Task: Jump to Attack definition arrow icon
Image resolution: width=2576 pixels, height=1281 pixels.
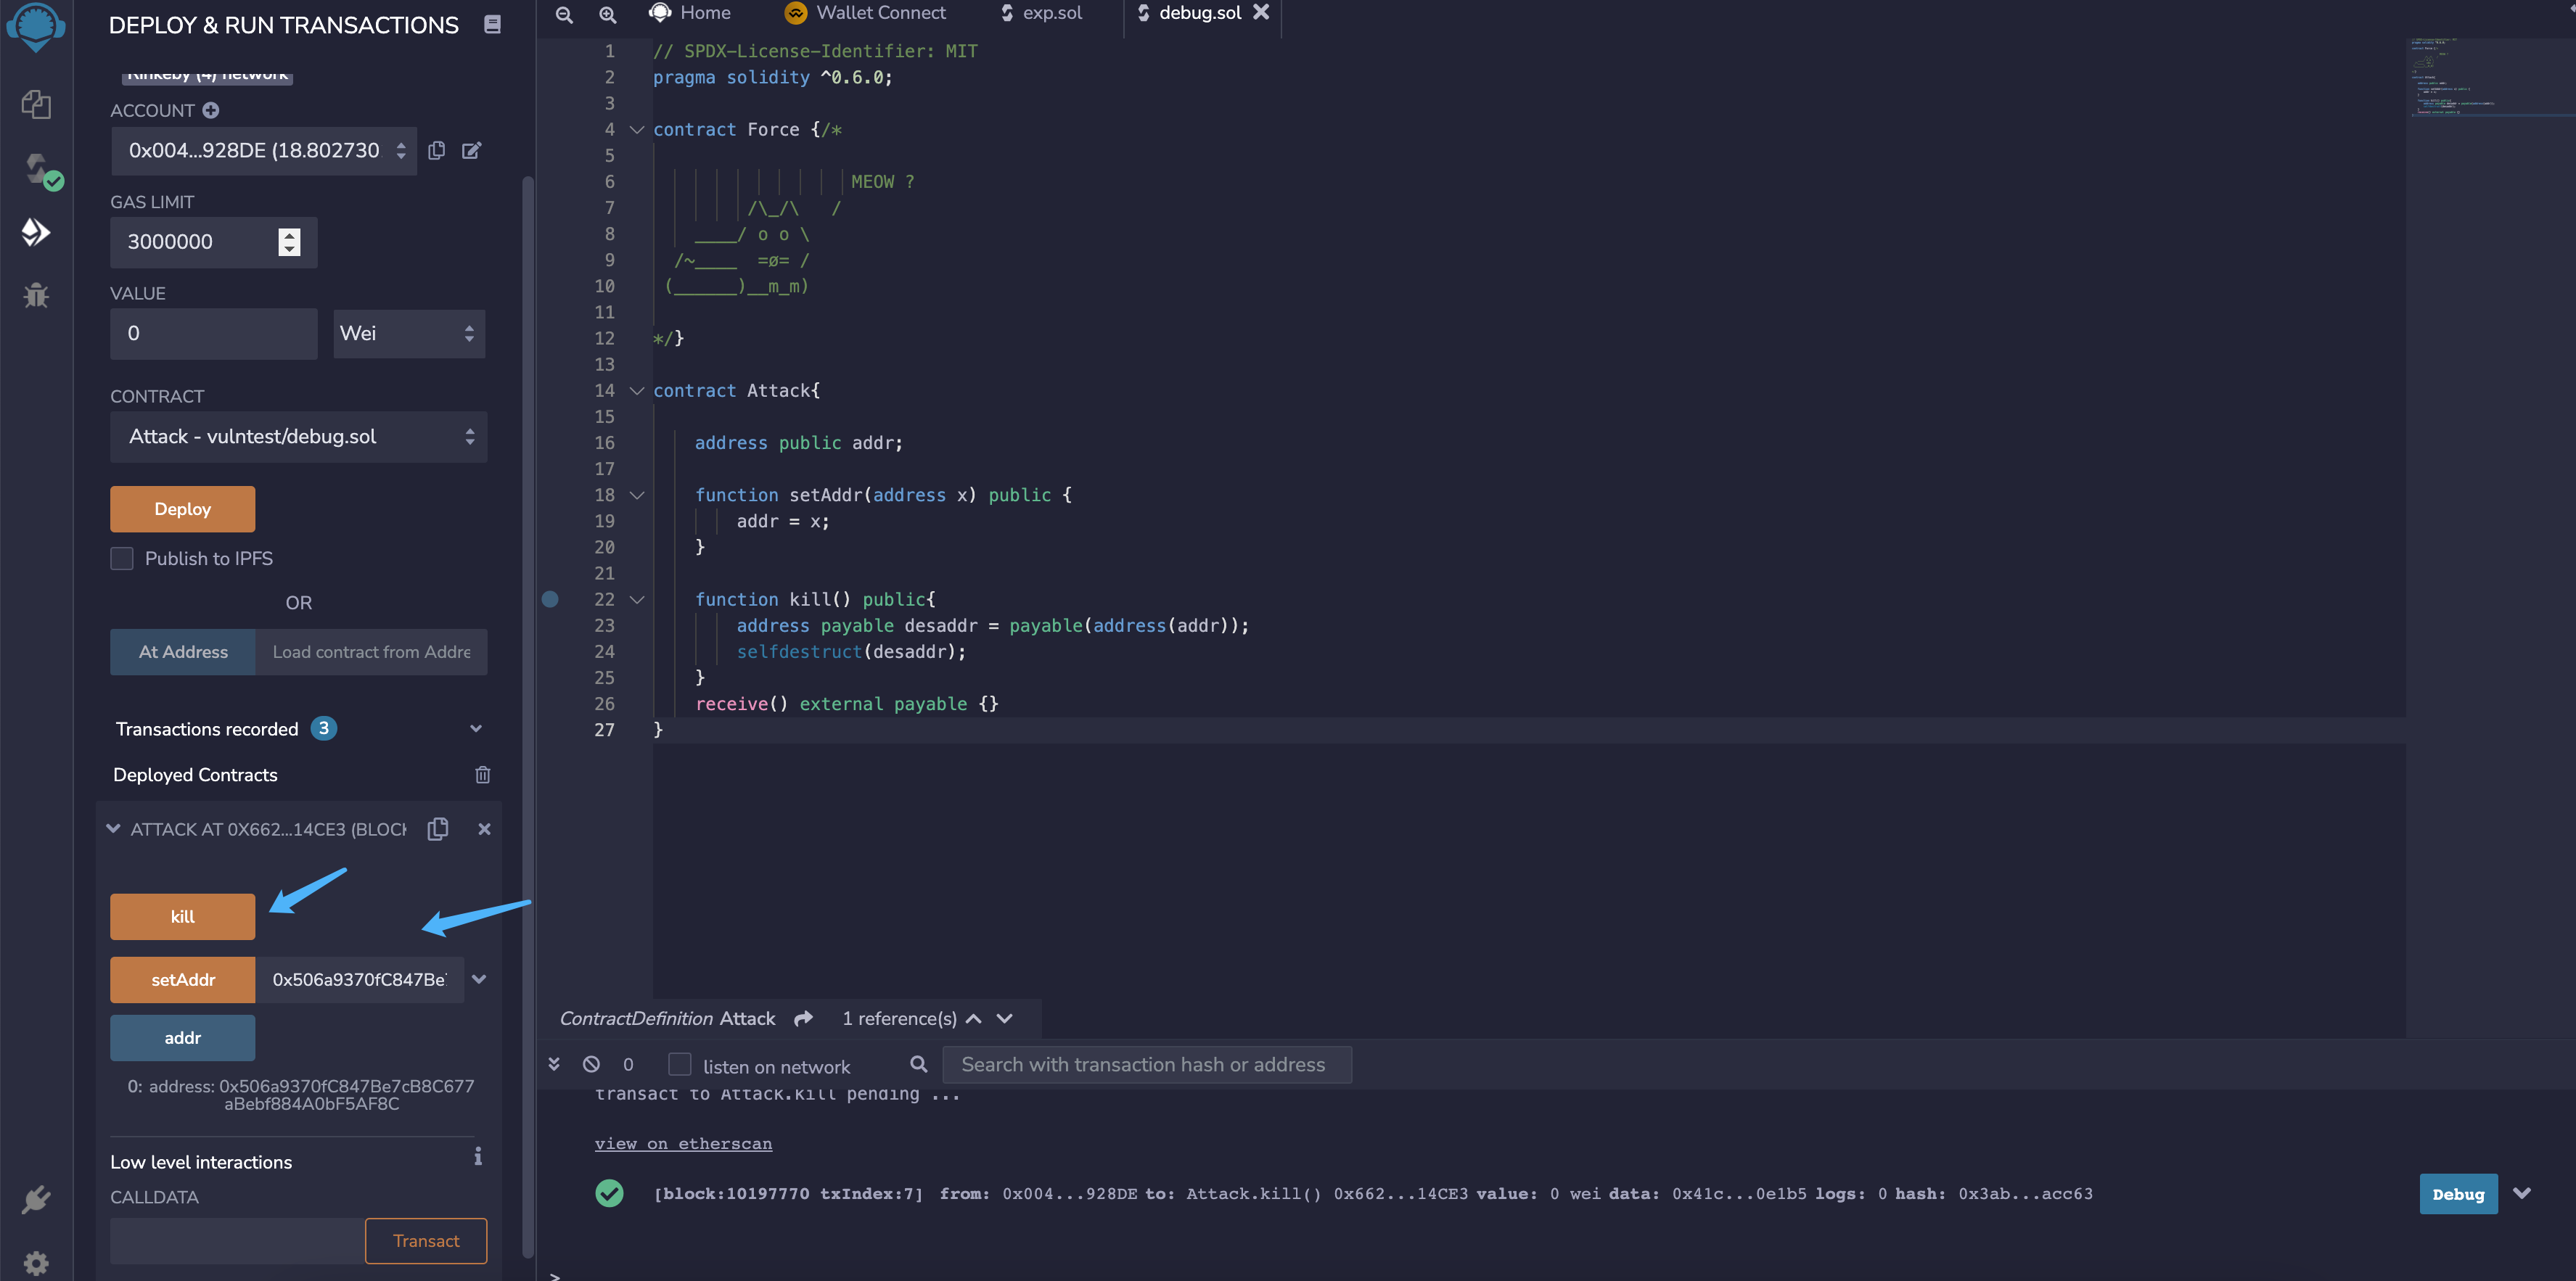Action: [803, 1018]
